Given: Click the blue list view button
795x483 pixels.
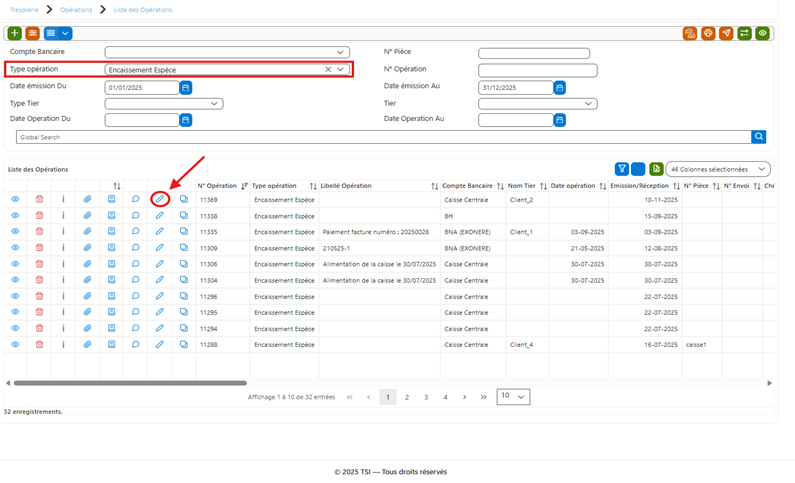Looking at the screenshot, I should pos(51,33).
